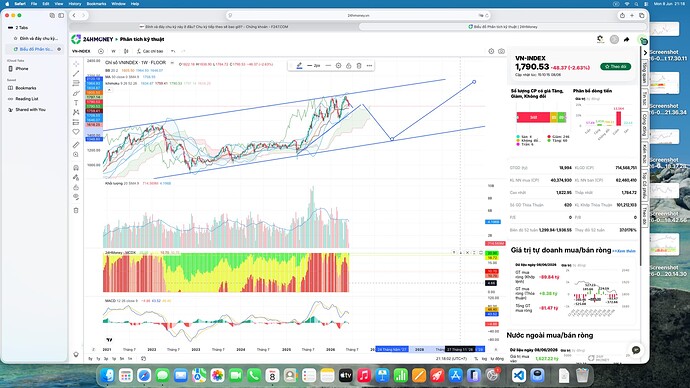690x388 pixels.
Task: Open Trash in the Dock
Action: click(582, 375)
